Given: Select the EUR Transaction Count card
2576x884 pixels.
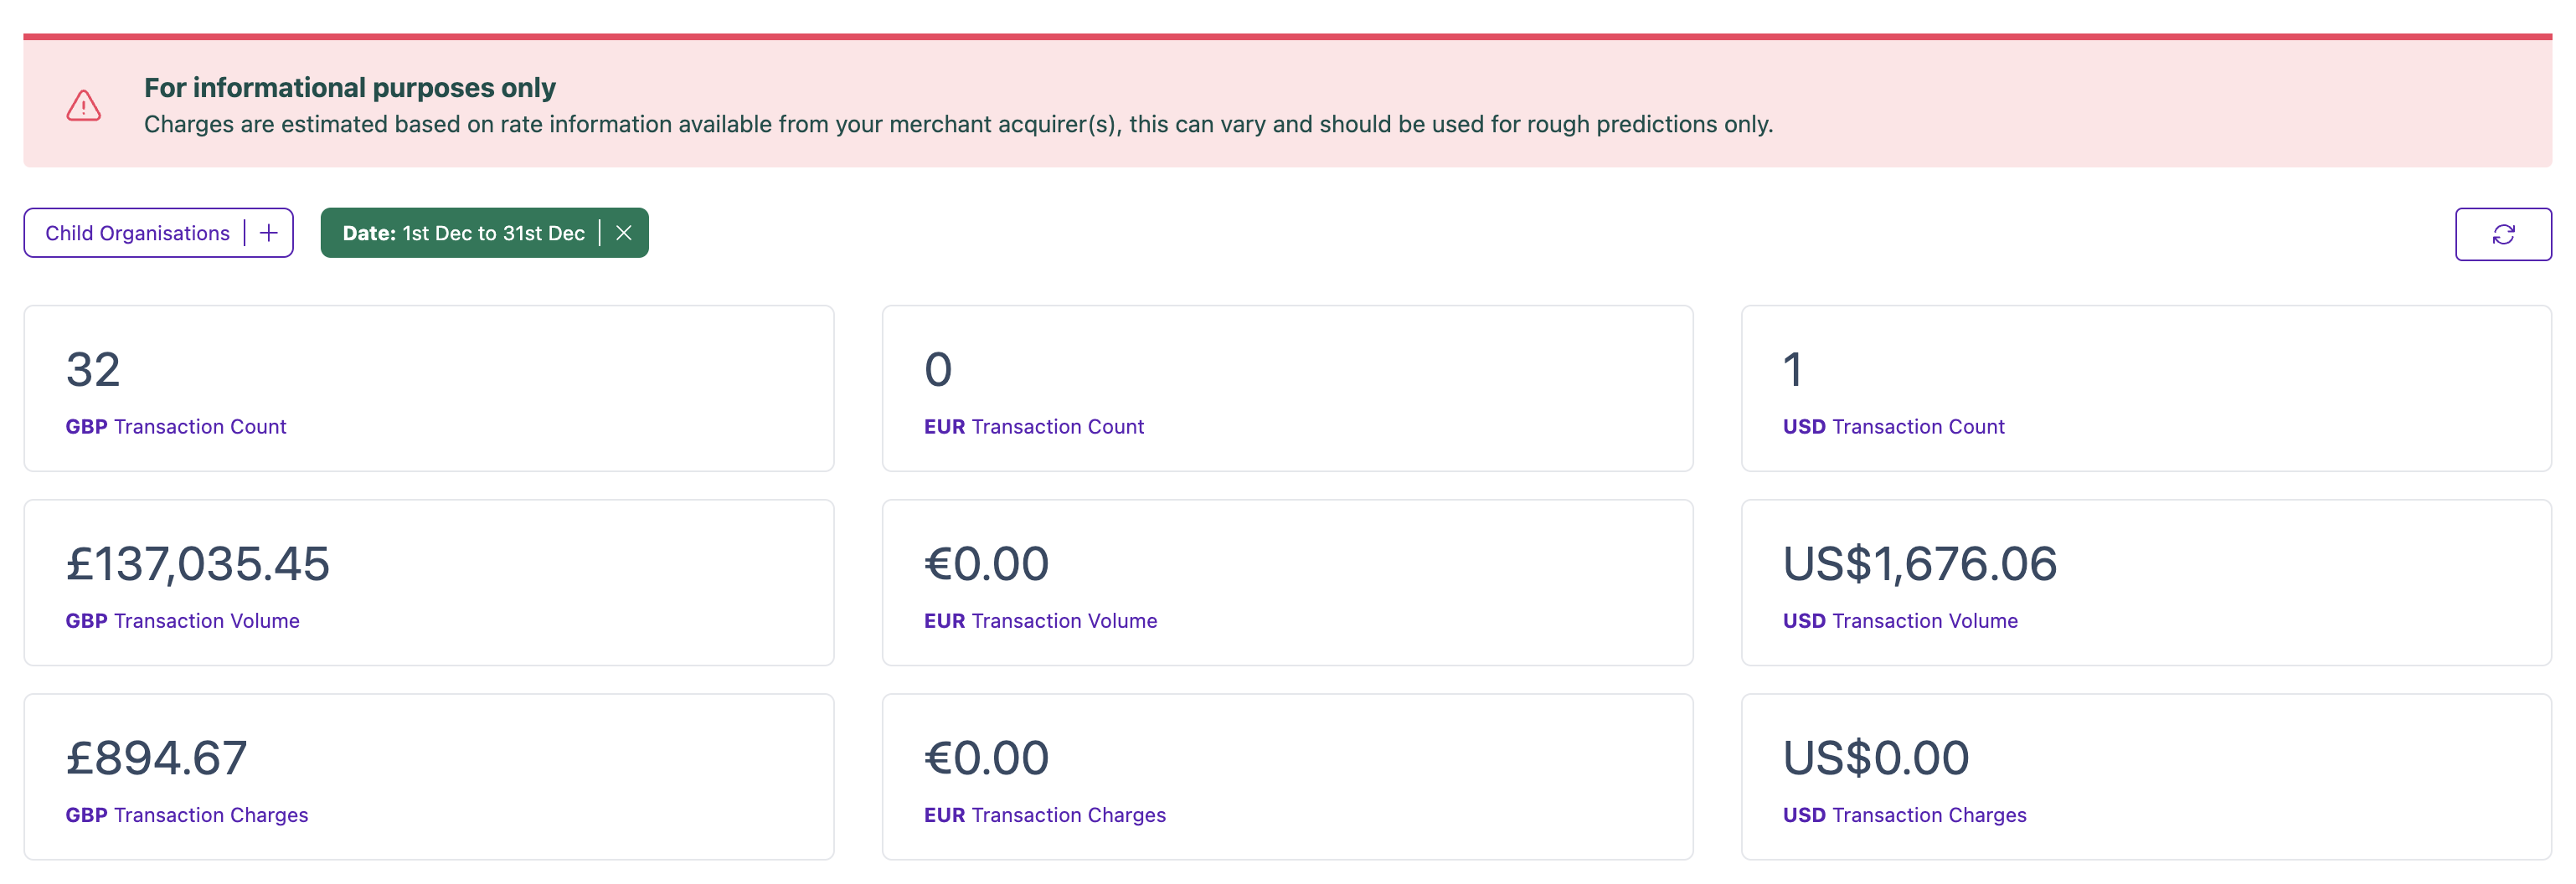Looking at the screenshot, I should (1287, 388).
